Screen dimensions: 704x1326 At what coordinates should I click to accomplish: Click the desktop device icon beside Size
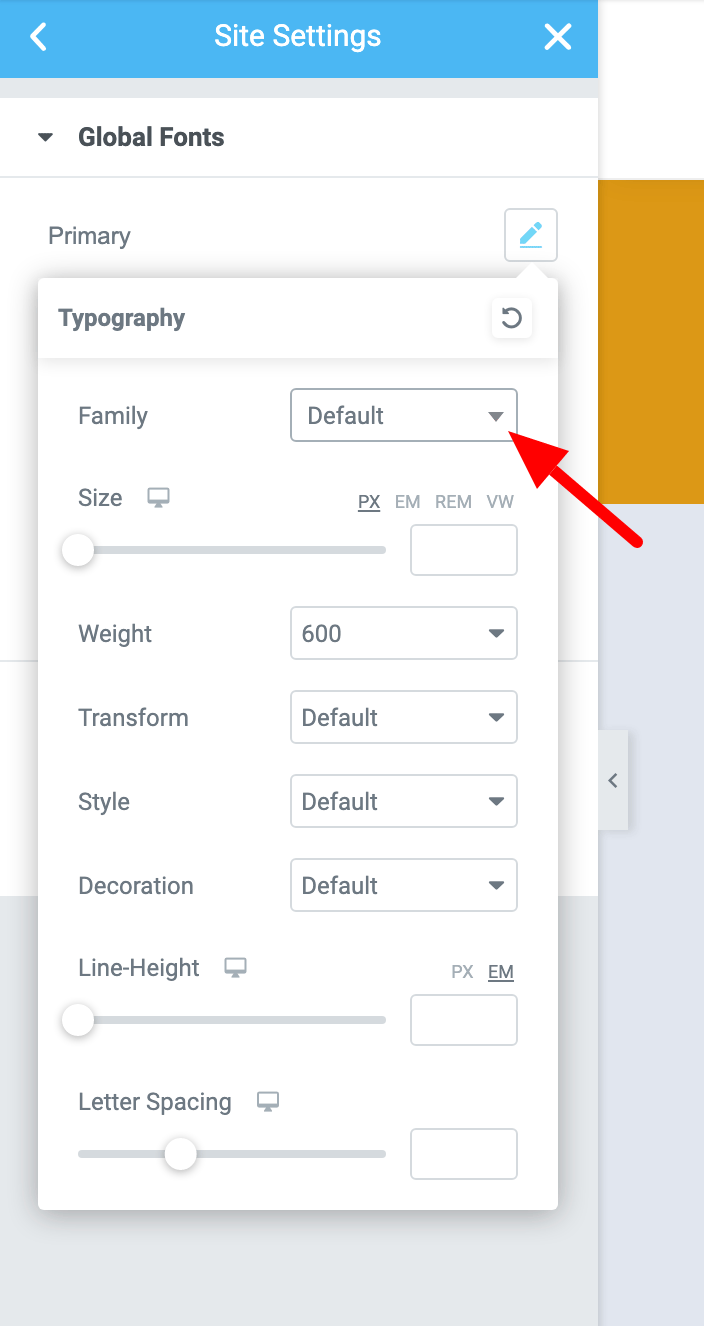tap(158, 498)
